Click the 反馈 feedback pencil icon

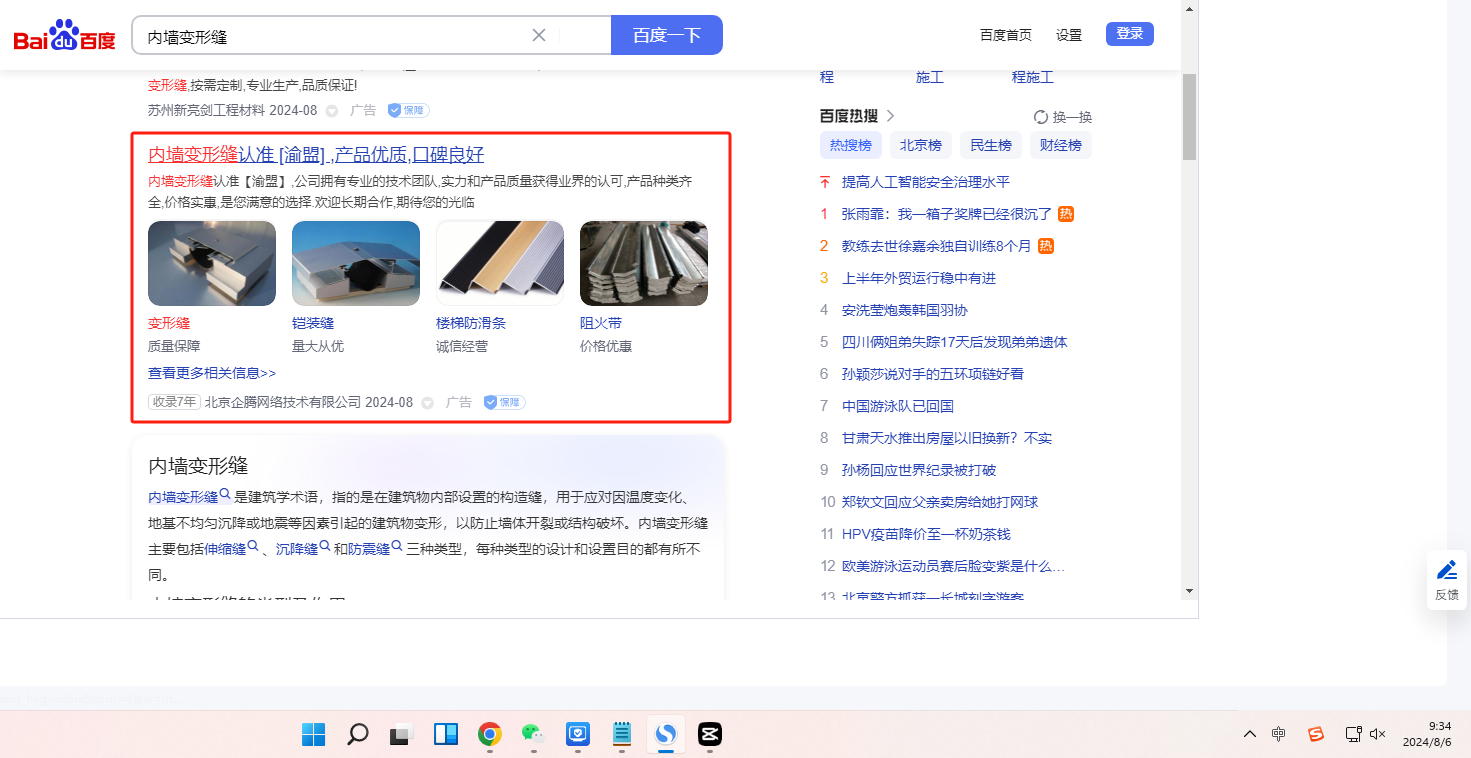[1446, 571]
